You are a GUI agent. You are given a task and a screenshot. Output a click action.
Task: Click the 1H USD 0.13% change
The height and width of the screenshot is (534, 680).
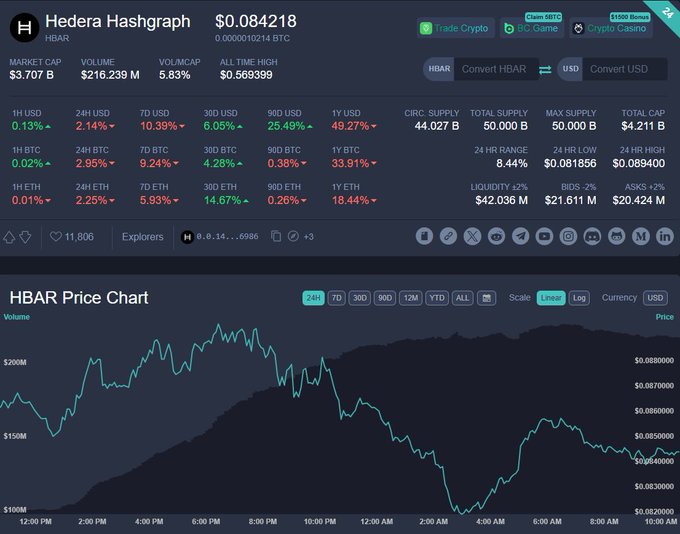[31, 126]
